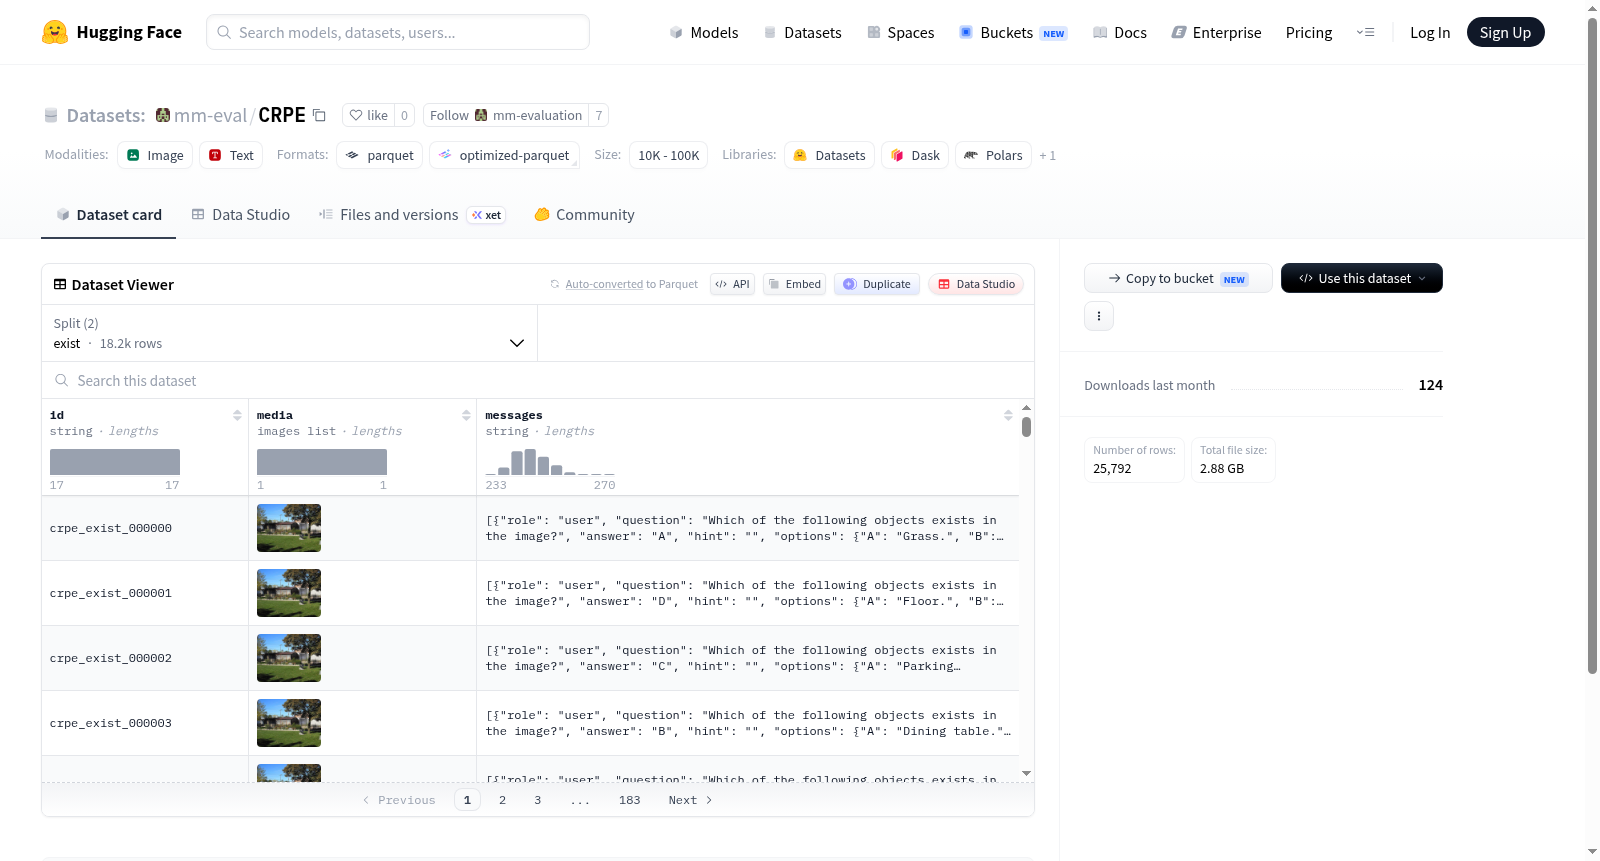Viewport: 1600px width, 861px height.
Task: Select the Datasets library tag
Action: click(x=829, y=155)
